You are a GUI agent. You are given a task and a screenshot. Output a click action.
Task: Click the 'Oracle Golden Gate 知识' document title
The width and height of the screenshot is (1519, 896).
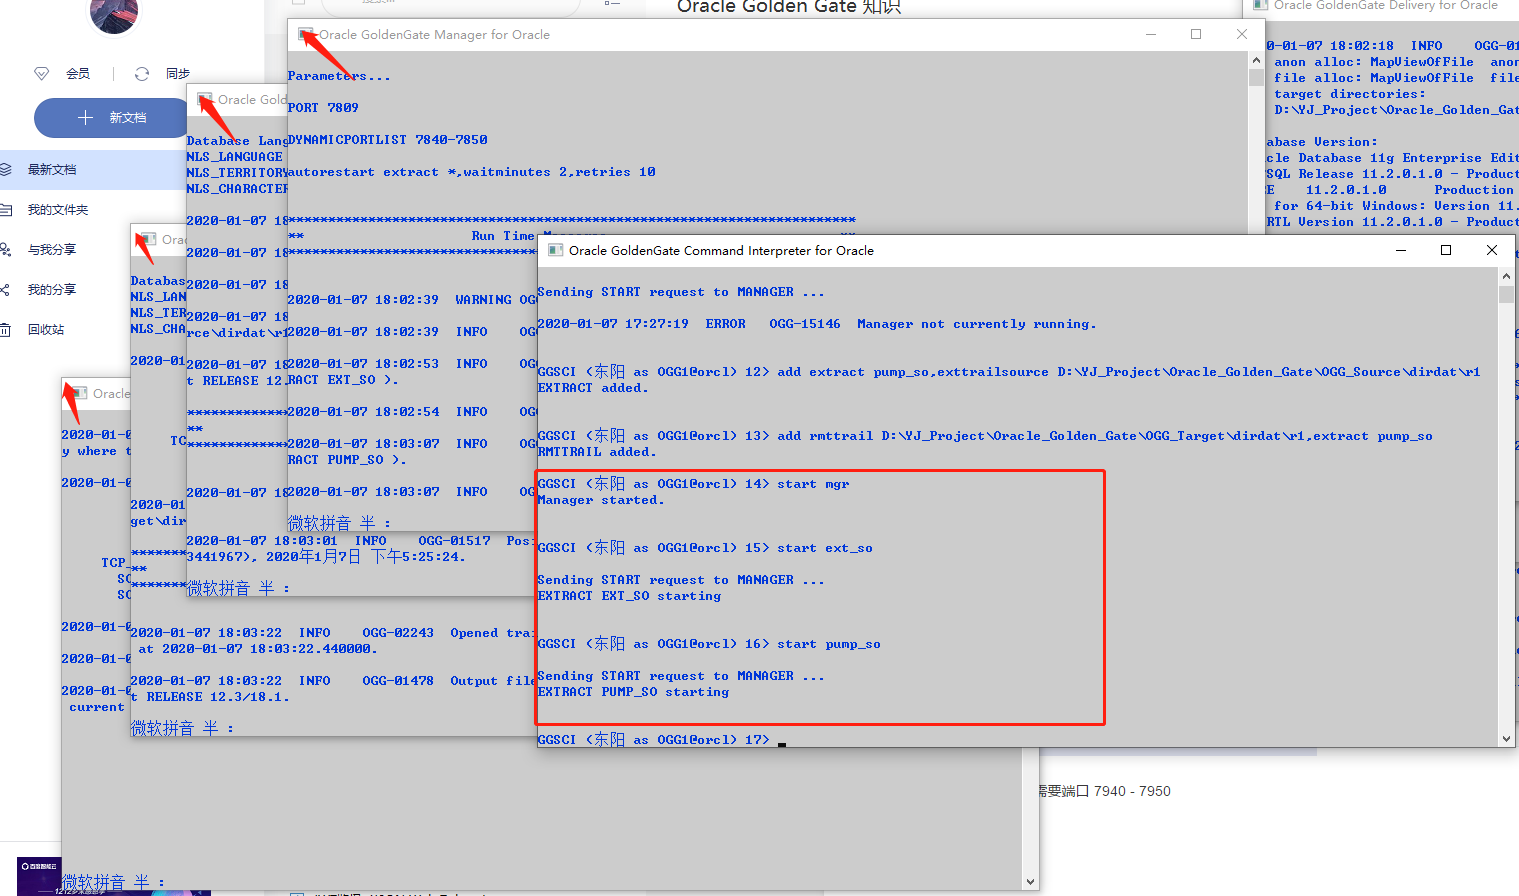click(789, 7)
